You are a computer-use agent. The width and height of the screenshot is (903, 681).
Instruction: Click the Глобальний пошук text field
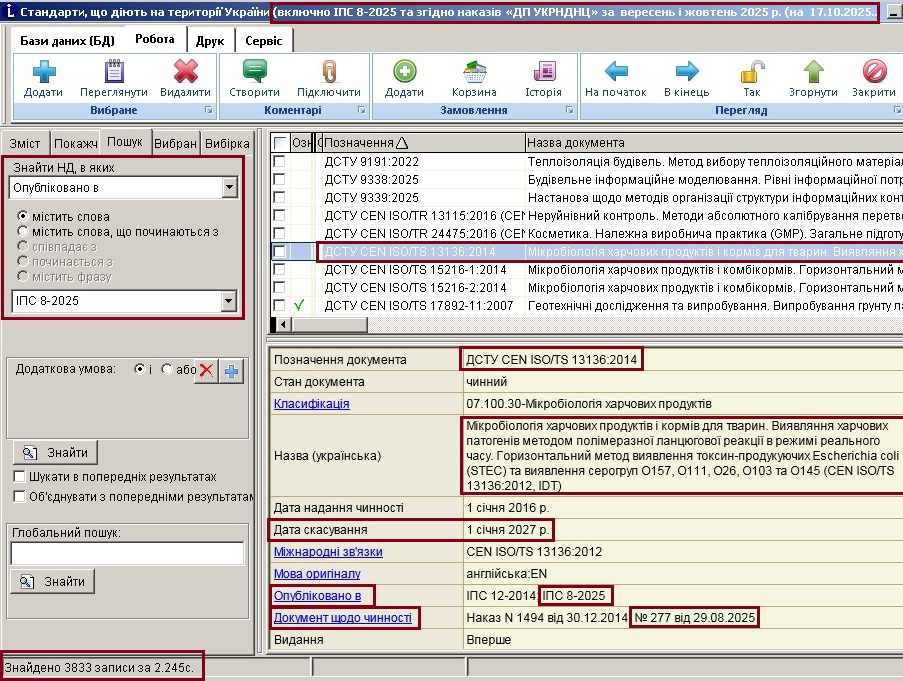pyautogui.click(x=127, y=553)
